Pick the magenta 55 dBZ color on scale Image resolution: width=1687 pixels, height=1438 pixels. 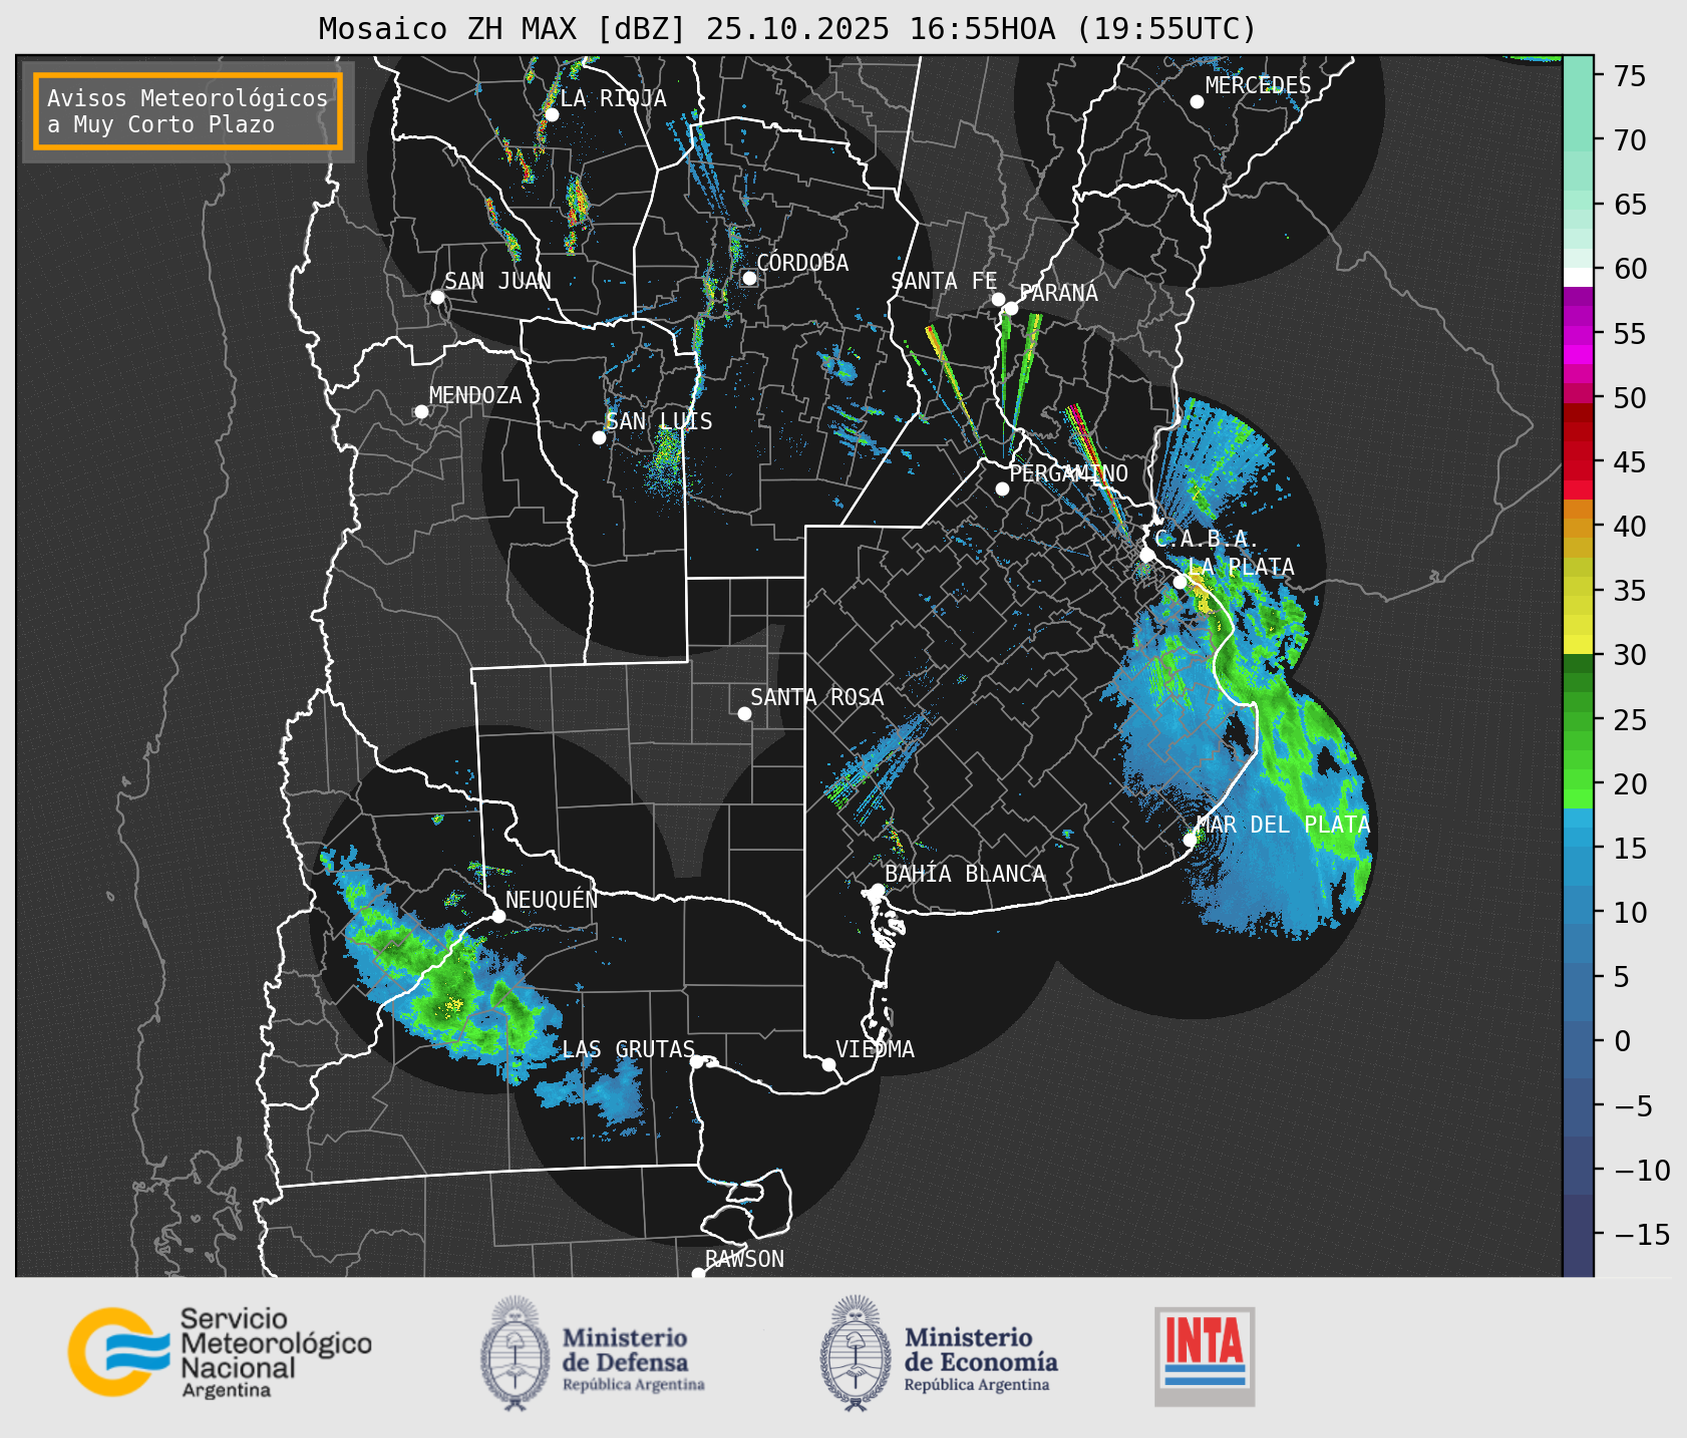point(1577,334)
